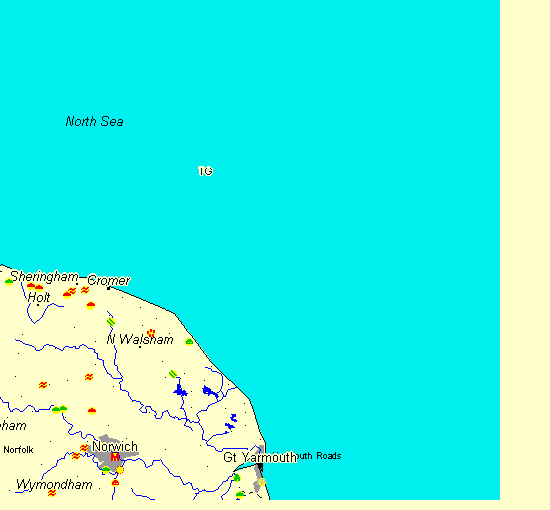Select the red dome marker south of Cromer
The width and height of the screenshot is (550, 510).
point(90,305)
